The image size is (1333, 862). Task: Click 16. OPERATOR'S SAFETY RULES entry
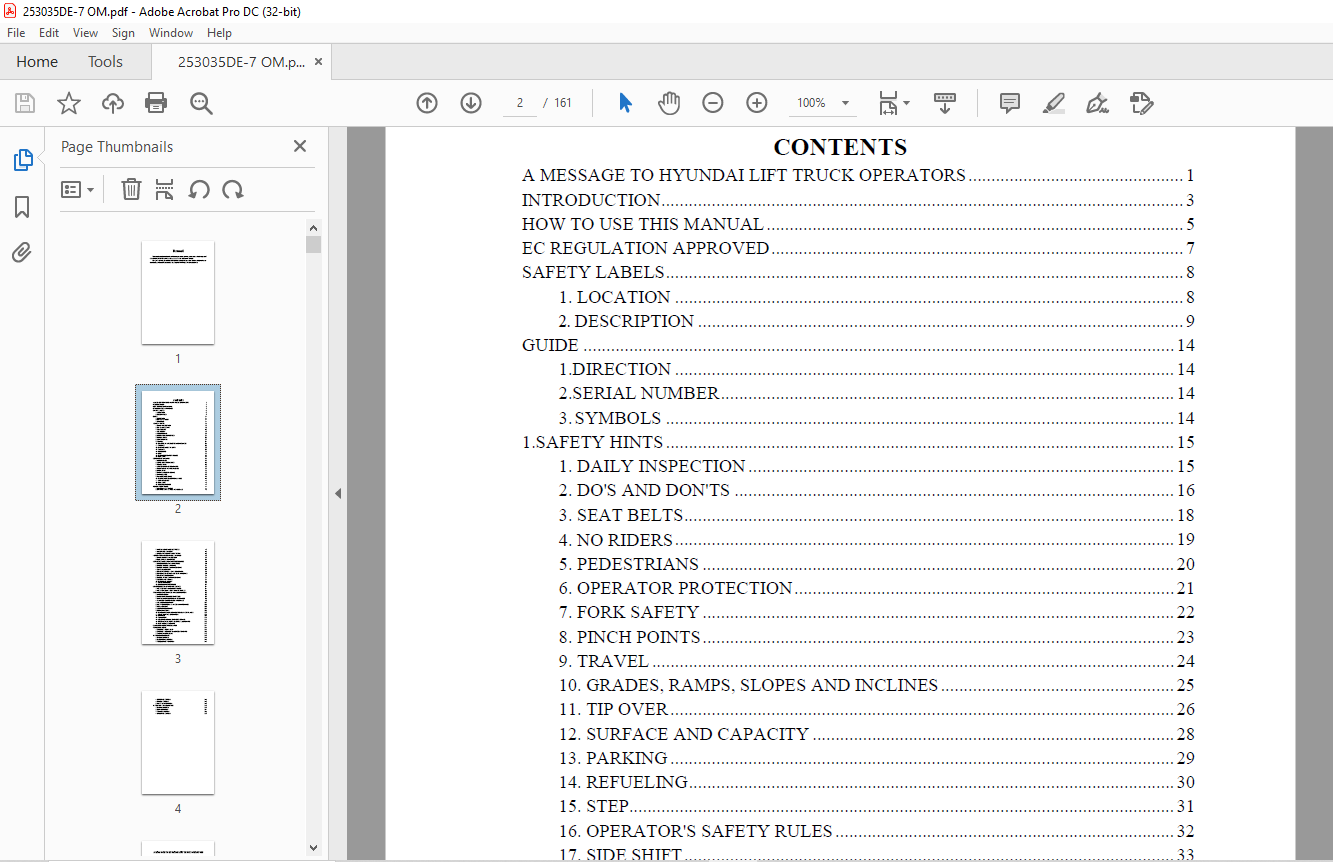click(x=877, y=831)
